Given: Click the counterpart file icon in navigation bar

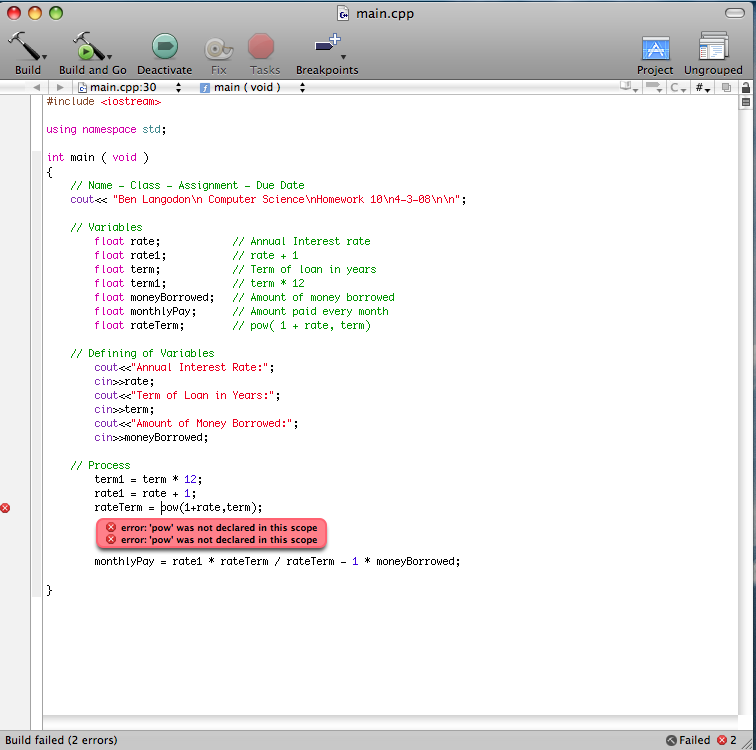Looking at the screenshot, I should pos(727,88).
